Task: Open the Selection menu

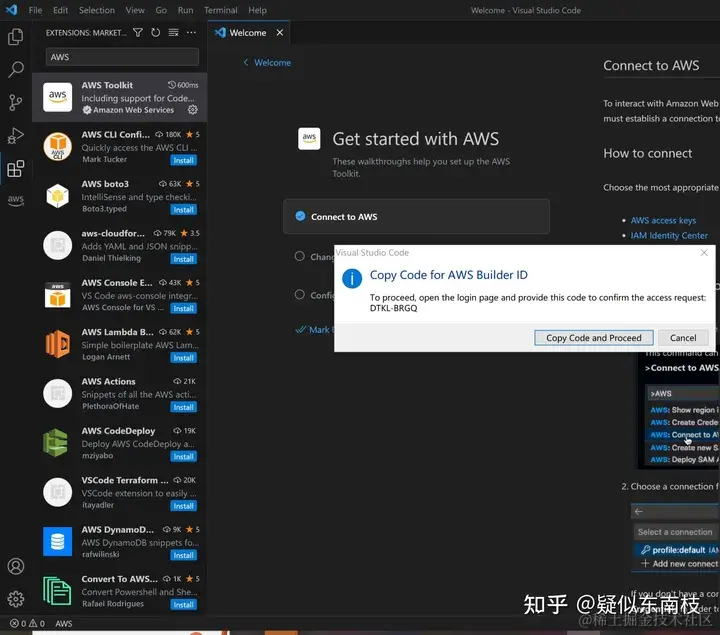Action: pyautogui.click(x=96, y=10)
